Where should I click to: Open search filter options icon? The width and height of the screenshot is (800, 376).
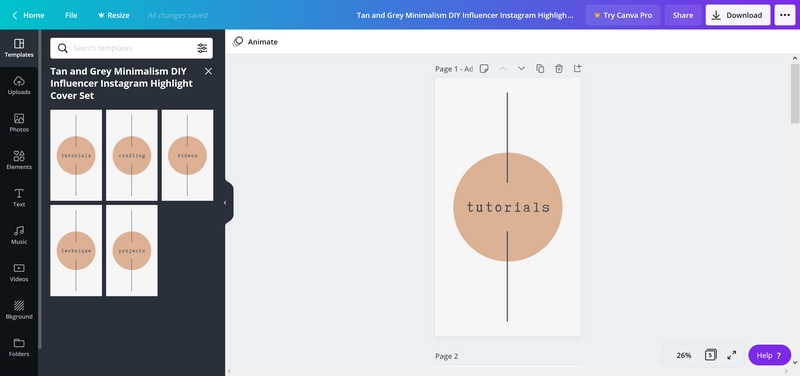coord(202,48)
